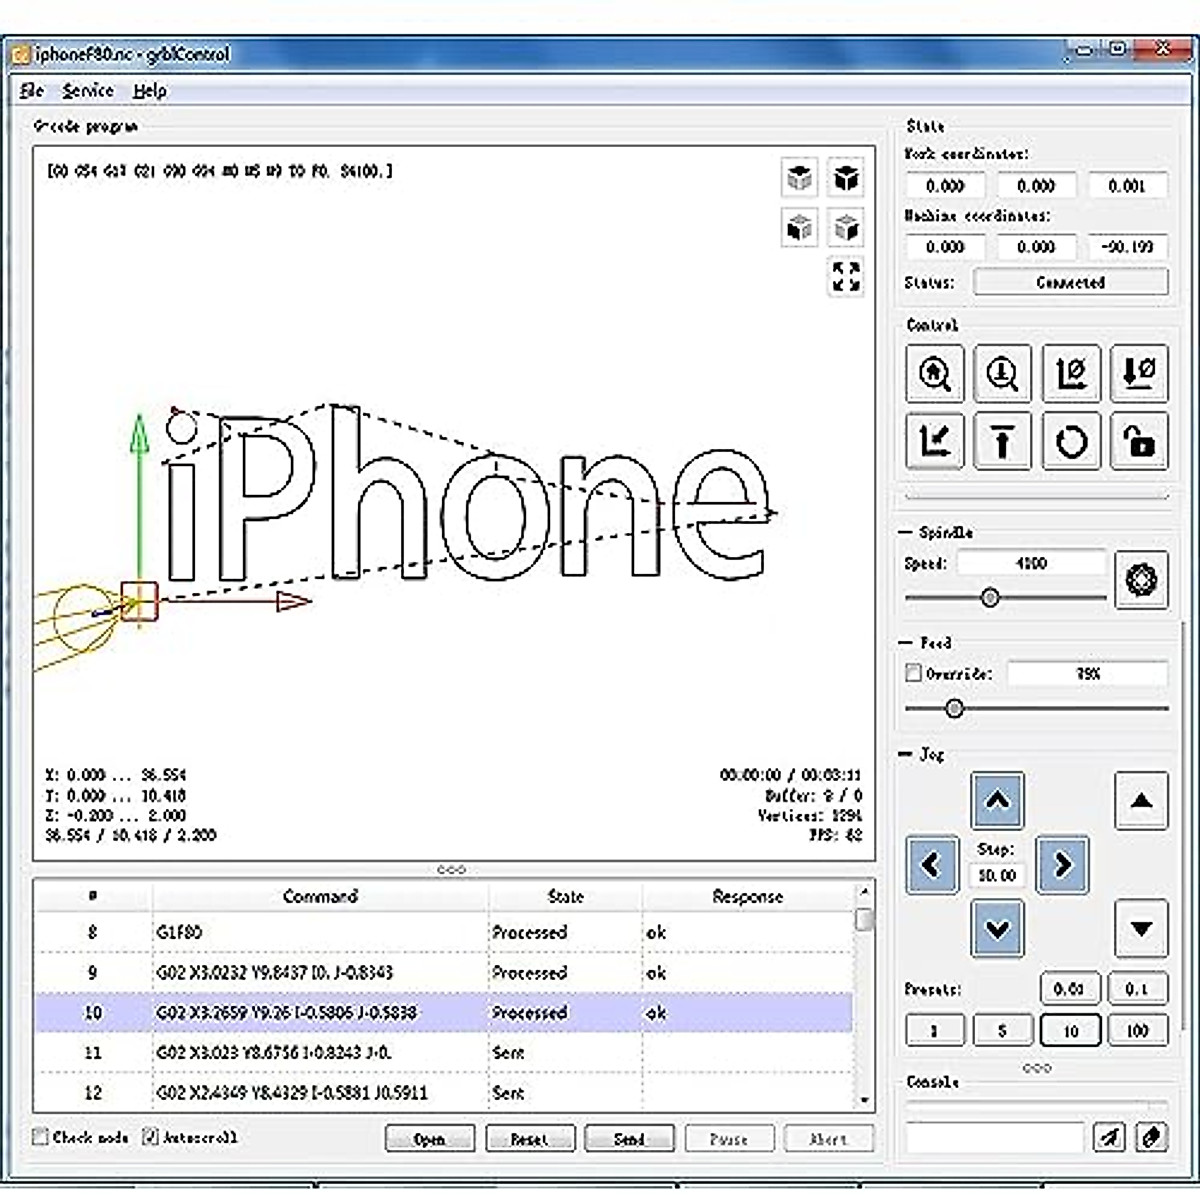Start the Z-probe control button
1200x1200 pixels.
1002,374
